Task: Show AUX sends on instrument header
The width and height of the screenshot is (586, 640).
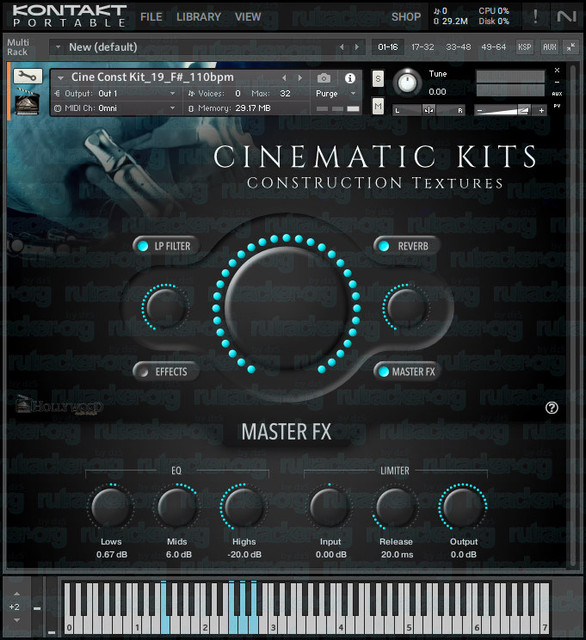Action: point(557,94)
